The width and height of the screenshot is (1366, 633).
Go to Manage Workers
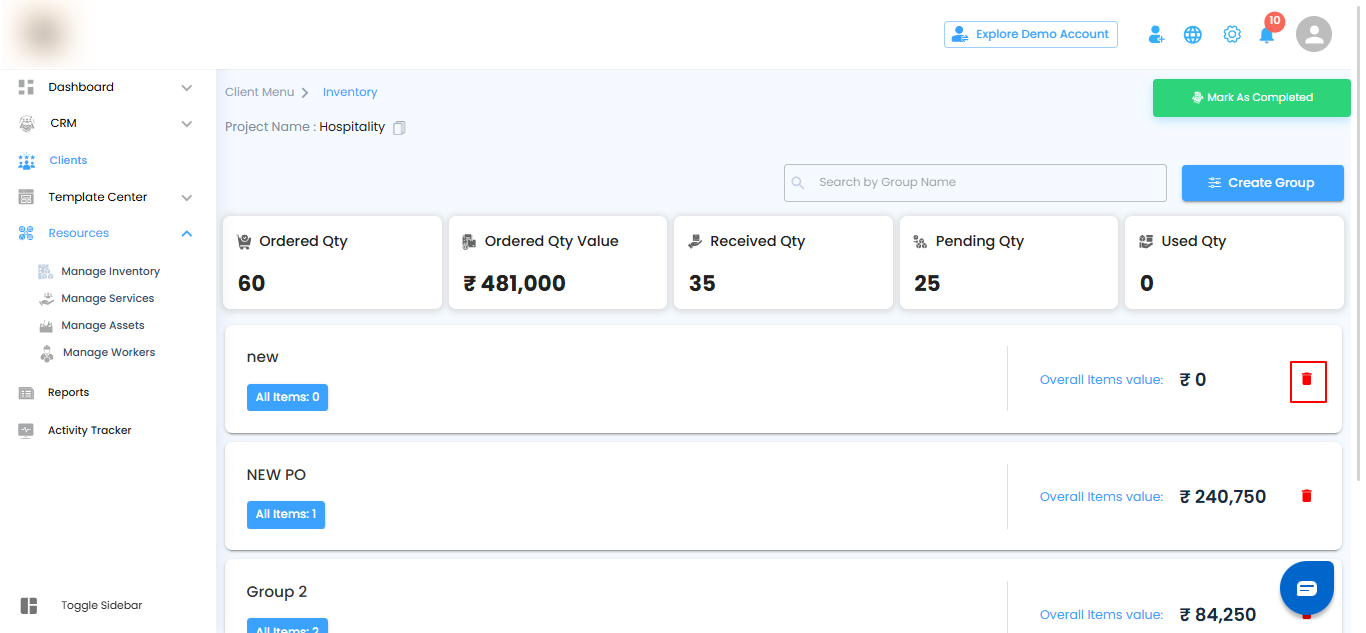pyautogui.click(x=108, y=352)
